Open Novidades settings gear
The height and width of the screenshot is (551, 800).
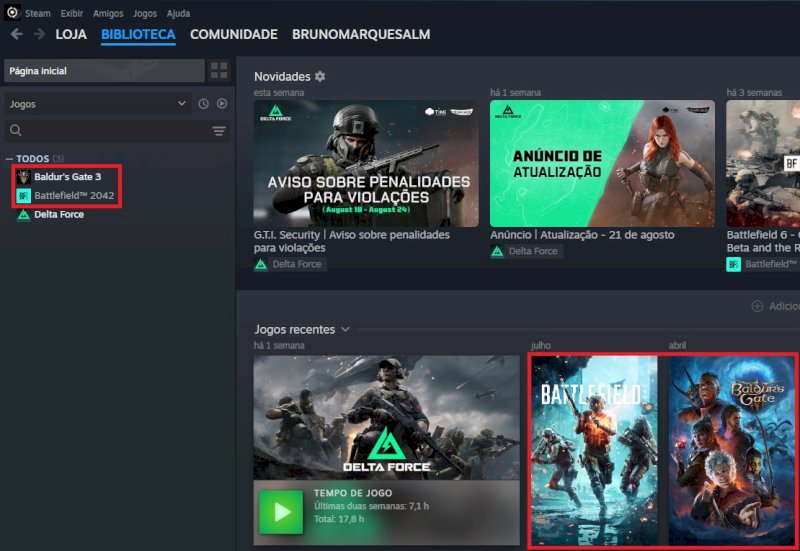tap(320, 76)
